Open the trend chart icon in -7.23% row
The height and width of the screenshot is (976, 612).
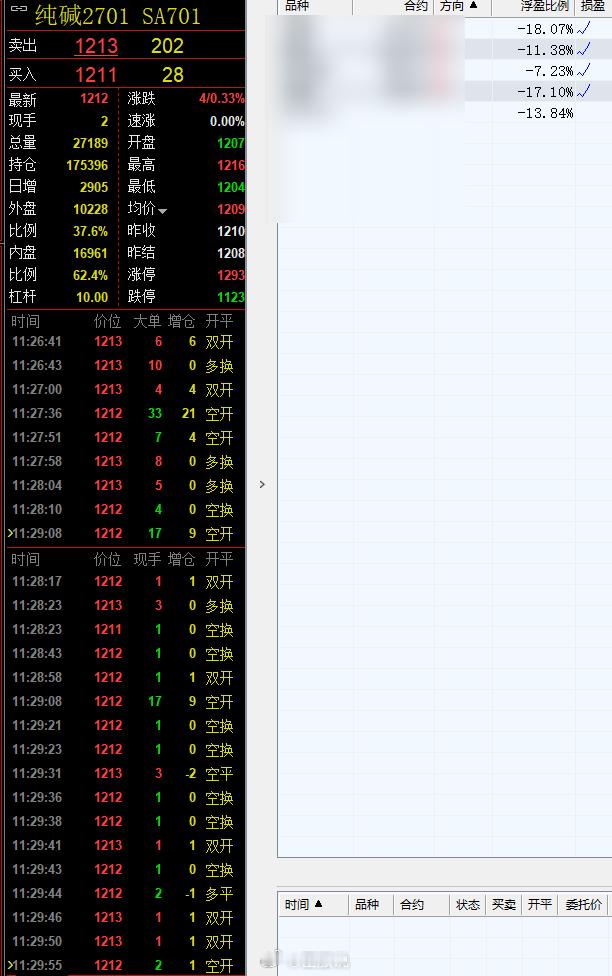(x=583, y=70)
